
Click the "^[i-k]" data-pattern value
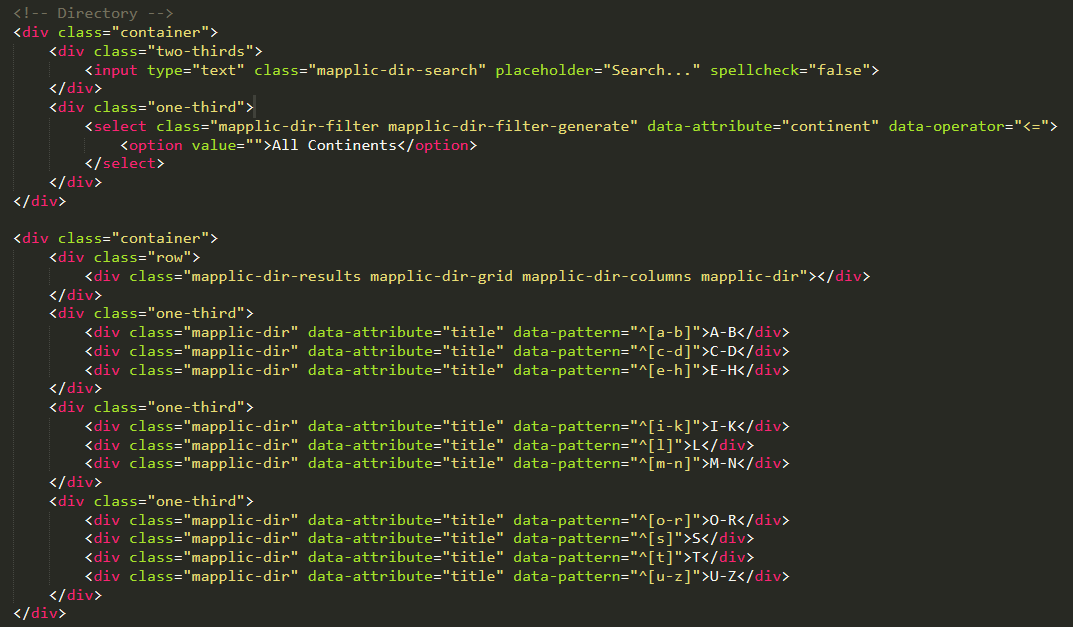pos(661,426)
